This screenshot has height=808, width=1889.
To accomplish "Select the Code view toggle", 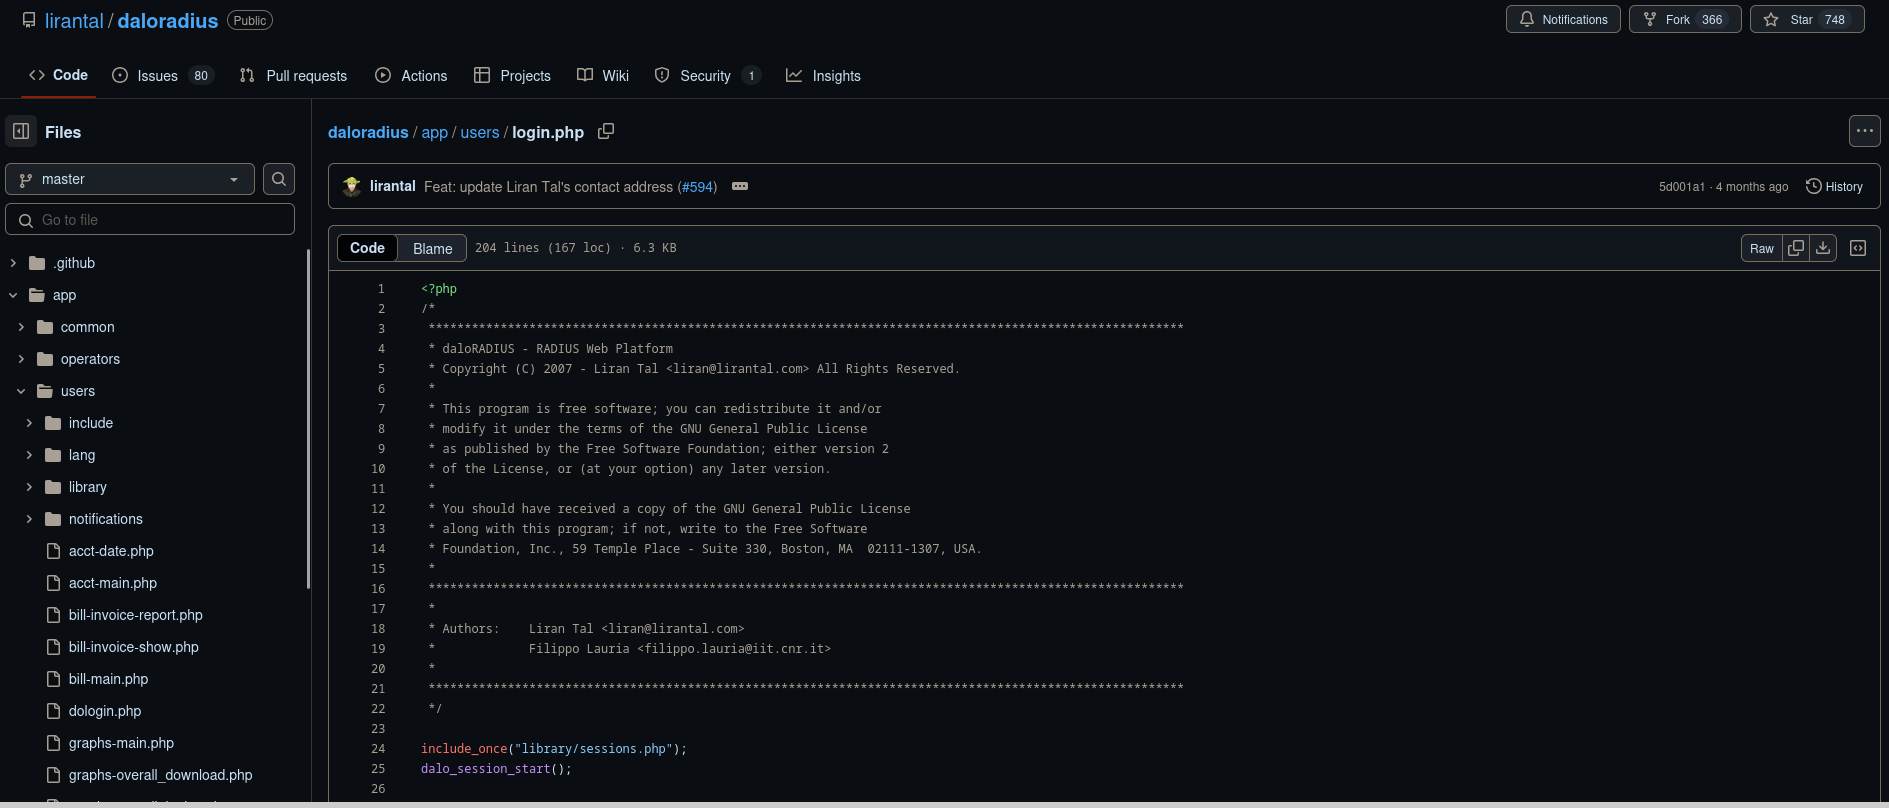I will [x=367, y=248].
